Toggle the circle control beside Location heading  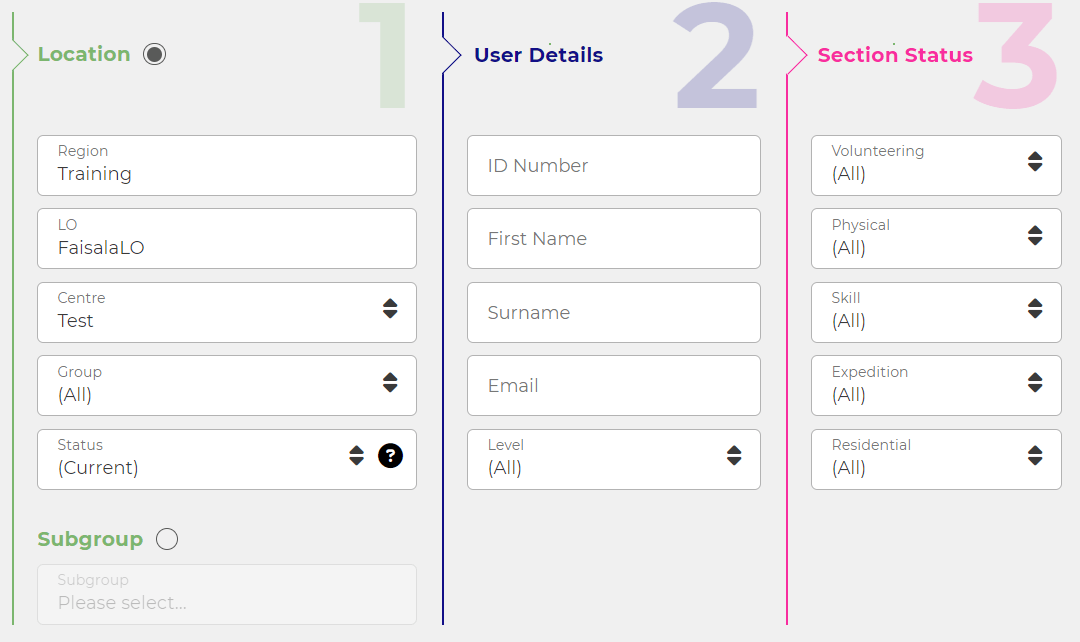tap(154, 54)
